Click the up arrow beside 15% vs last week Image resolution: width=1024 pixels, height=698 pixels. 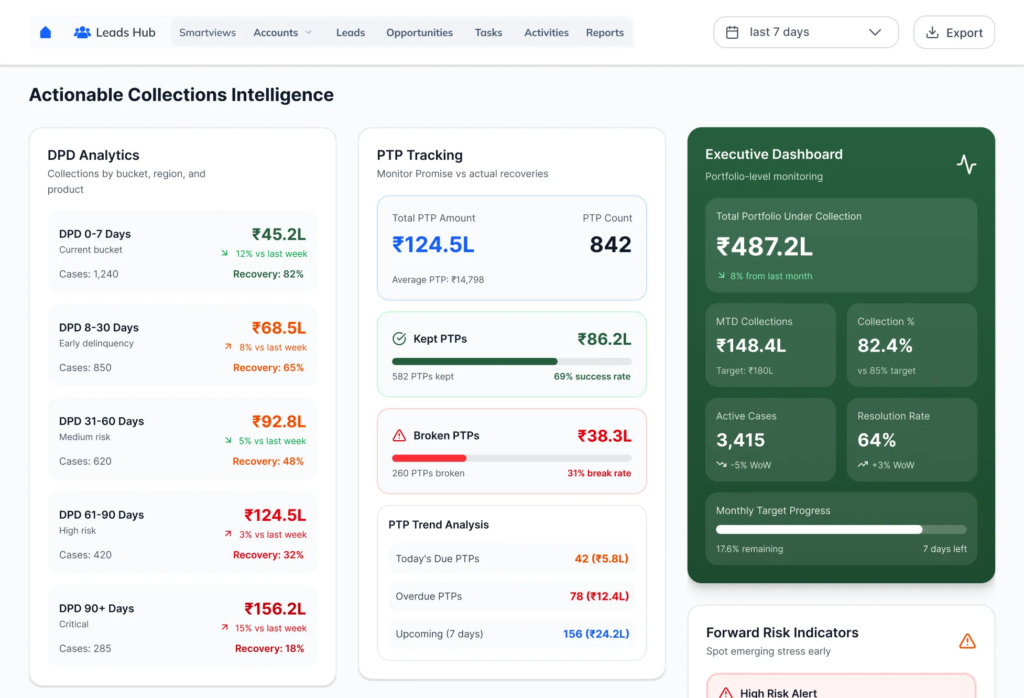click(x=225, y=627)
